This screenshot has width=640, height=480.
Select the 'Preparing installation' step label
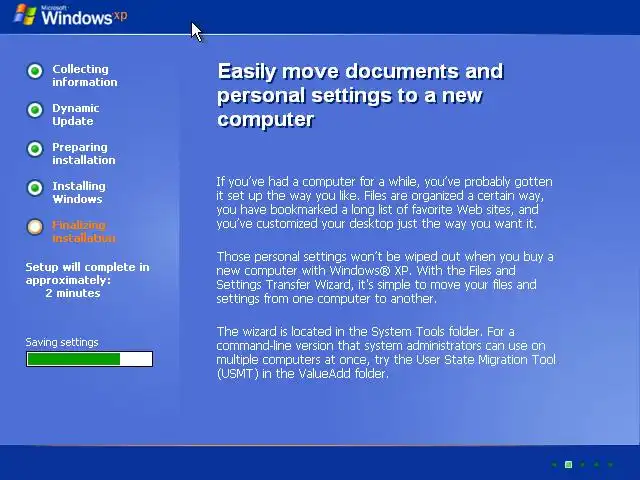pos(84,153)
